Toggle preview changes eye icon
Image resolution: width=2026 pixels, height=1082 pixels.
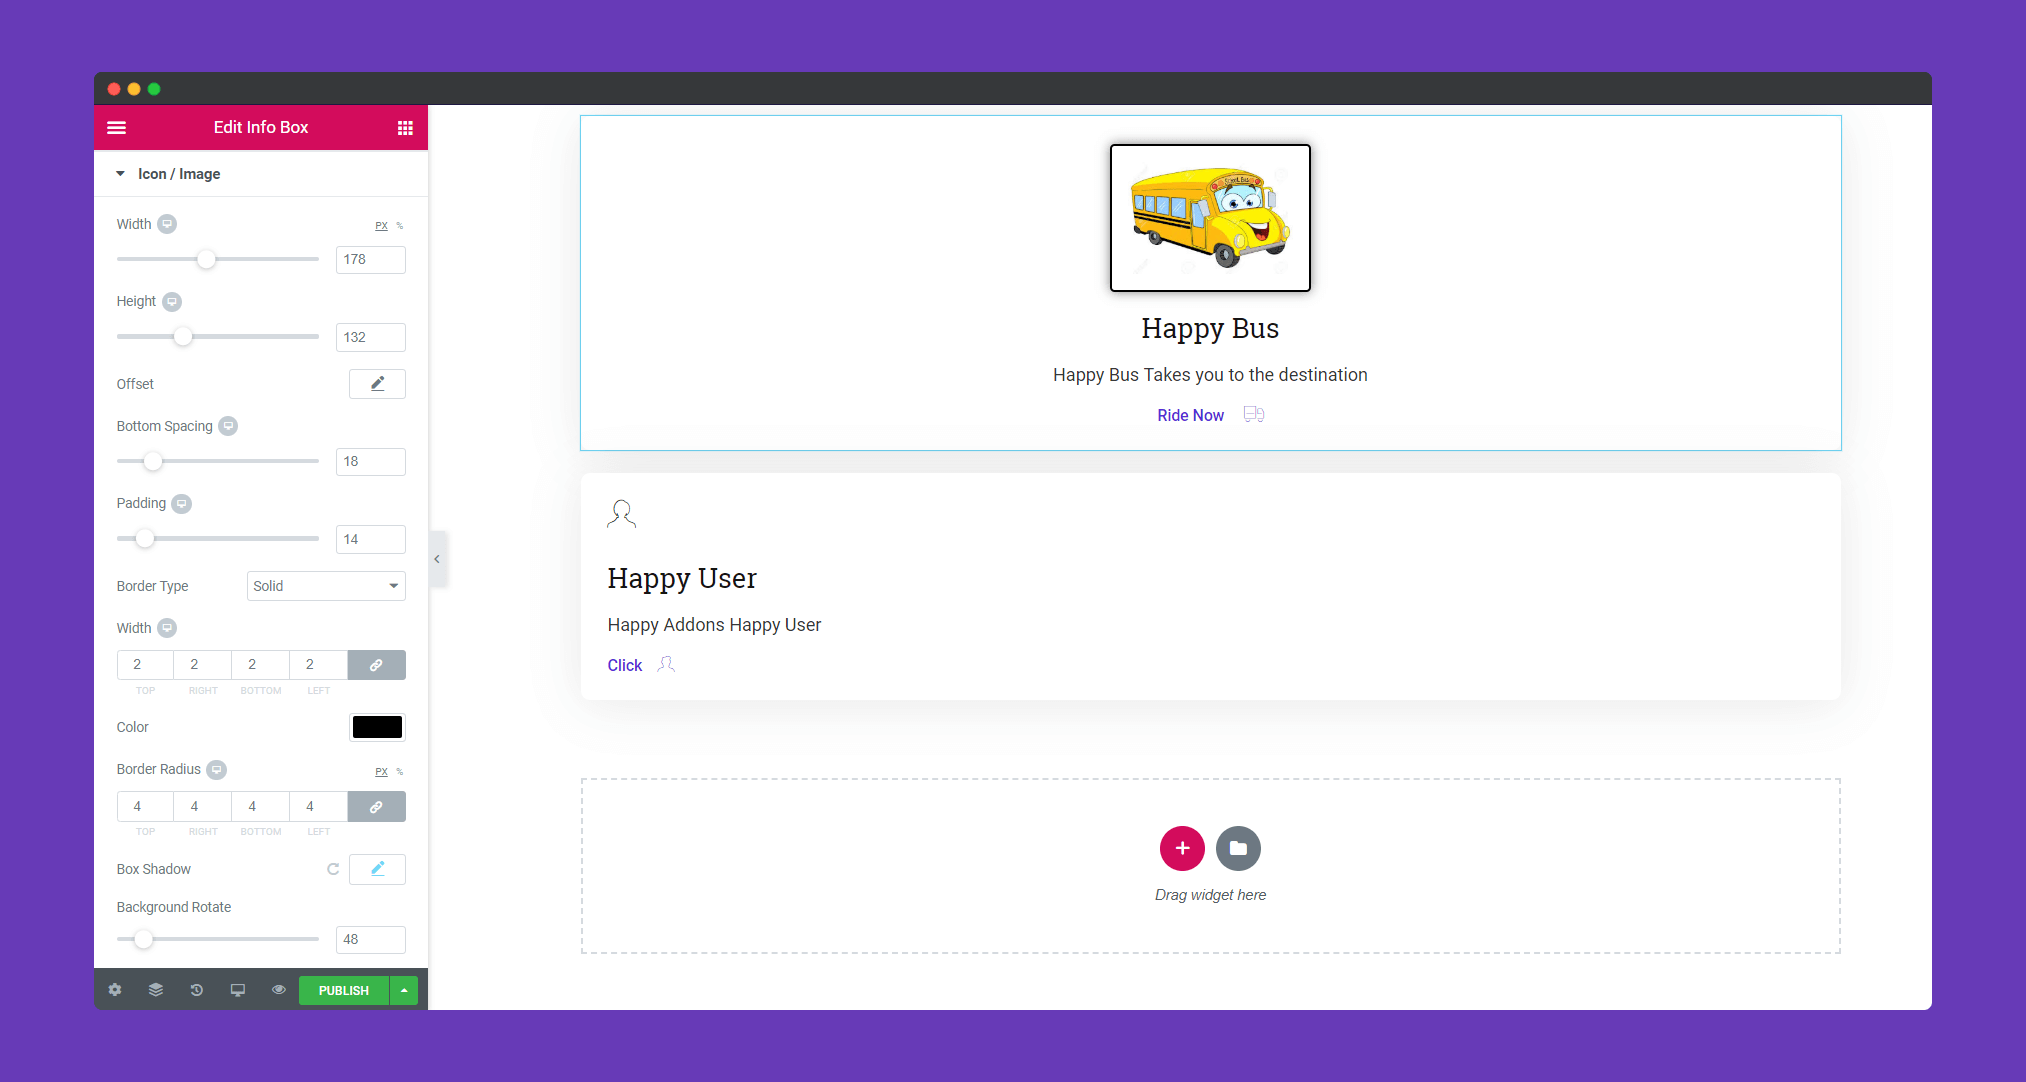279,990
